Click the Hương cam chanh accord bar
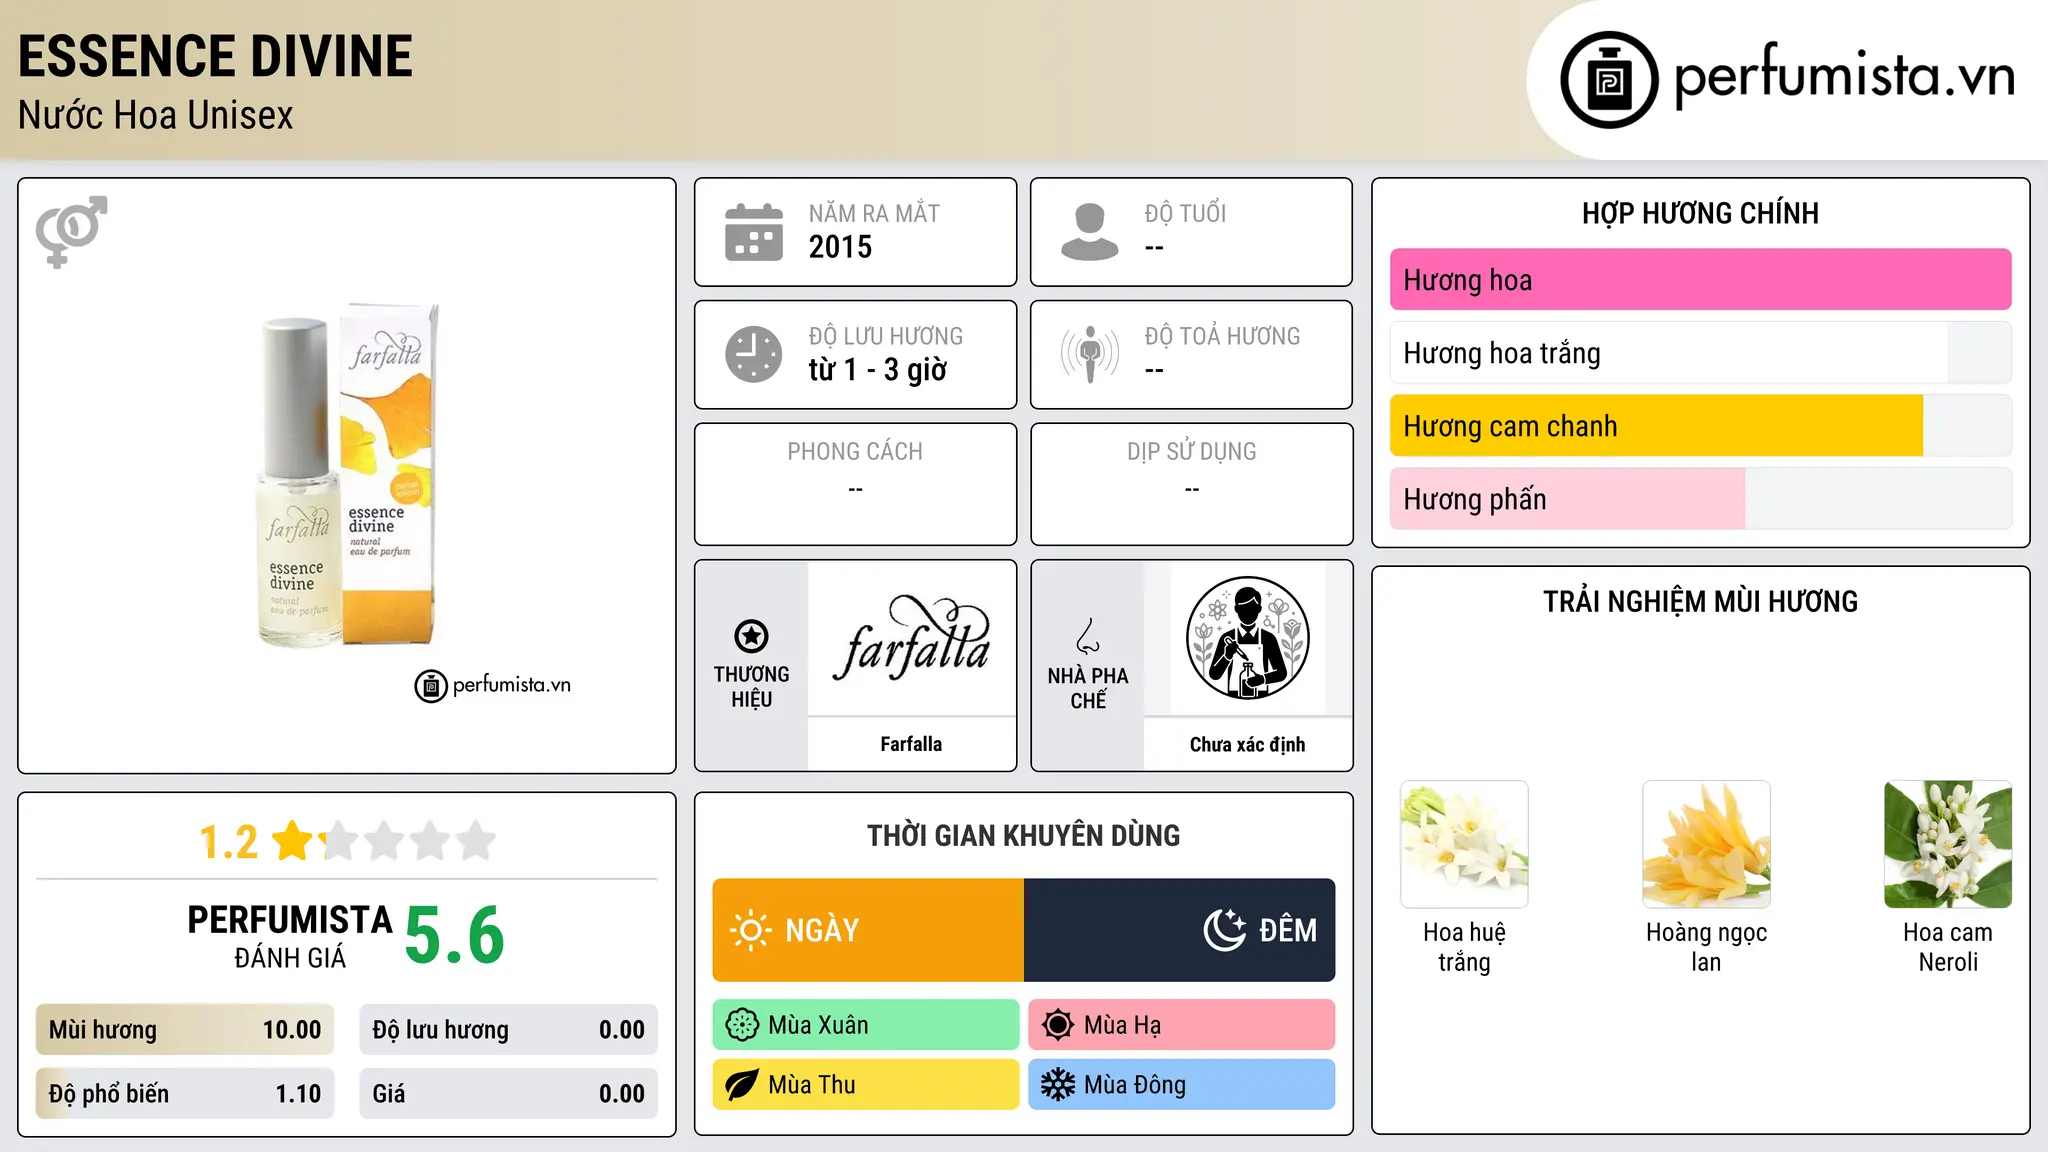Image resolution: width=2048 pixels, height=1152 pixels. pyautogui.click(x=1700, y=426)
